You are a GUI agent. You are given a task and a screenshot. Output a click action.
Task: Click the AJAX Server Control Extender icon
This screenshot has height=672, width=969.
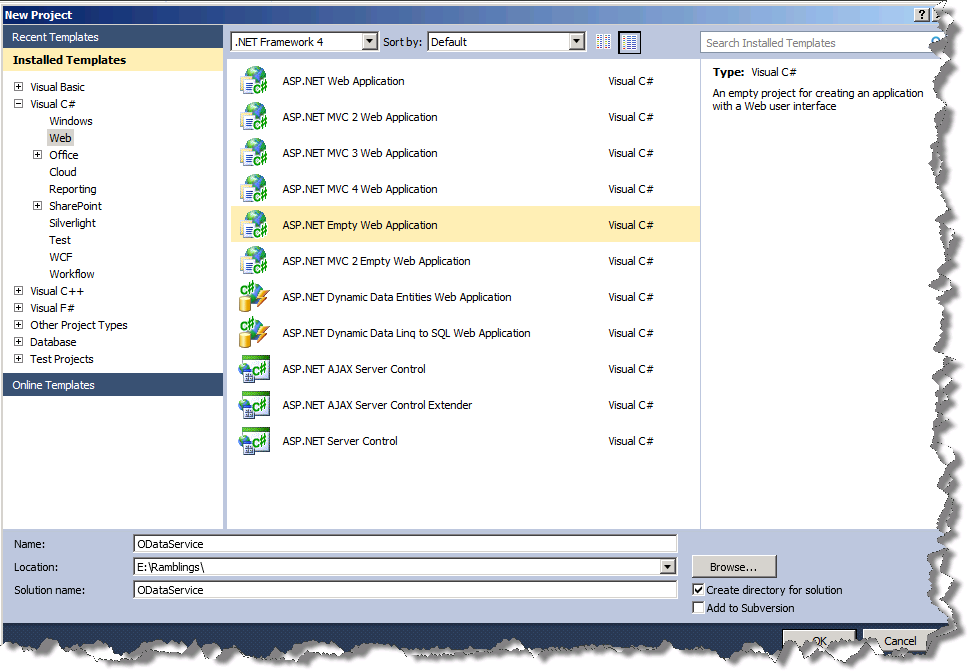(254, 405)
